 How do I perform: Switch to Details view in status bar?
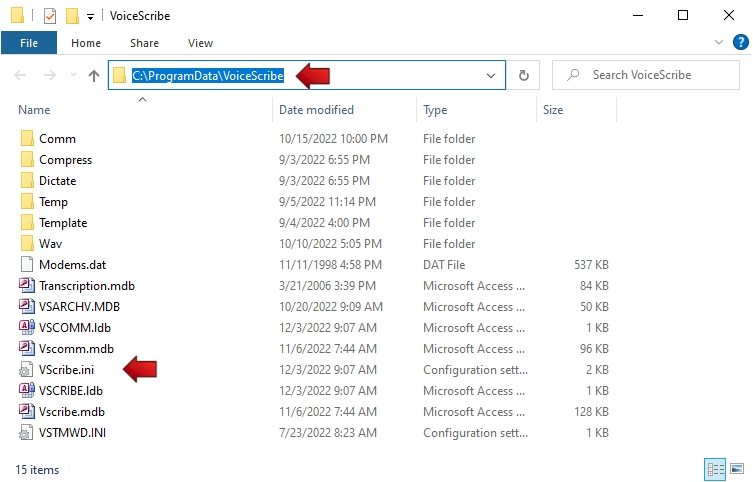coord(715,470)
